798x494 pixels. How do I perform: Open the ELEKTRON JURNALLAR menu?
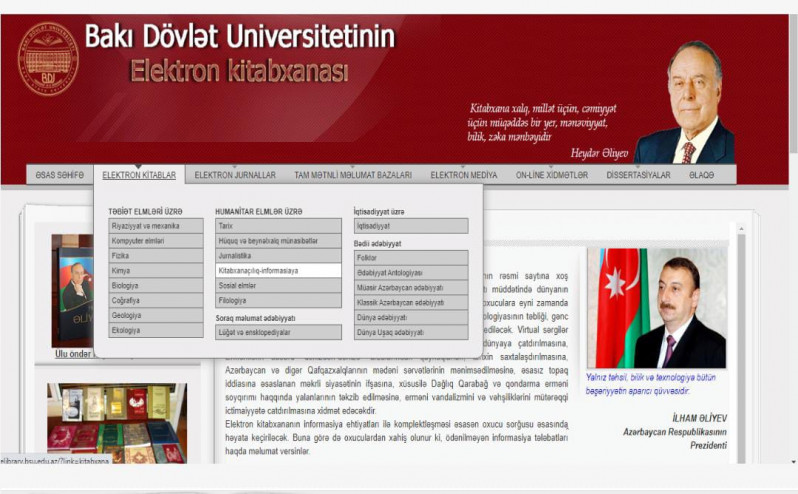point(235,175)
